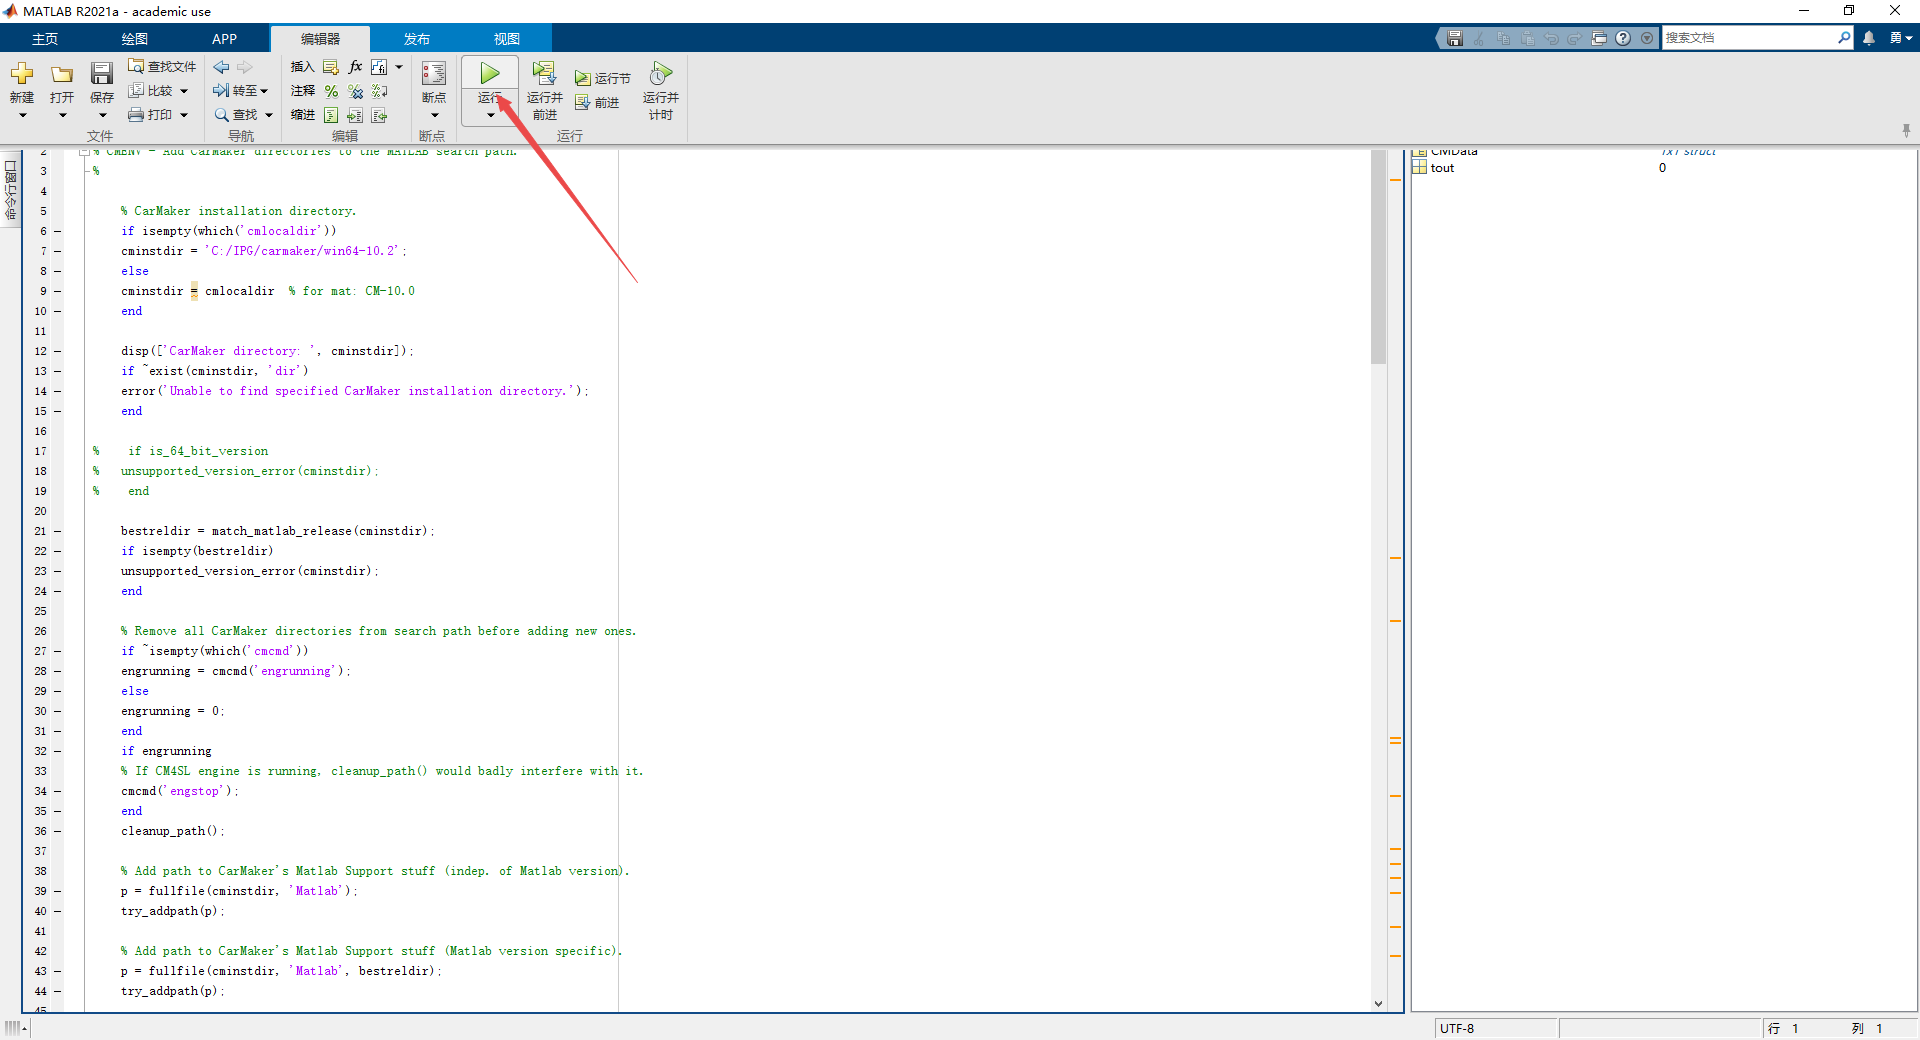Screen dimensions: 1920x1040
Task: Expand the Find (查找) dropdown arrow
Action: (267, 115)
